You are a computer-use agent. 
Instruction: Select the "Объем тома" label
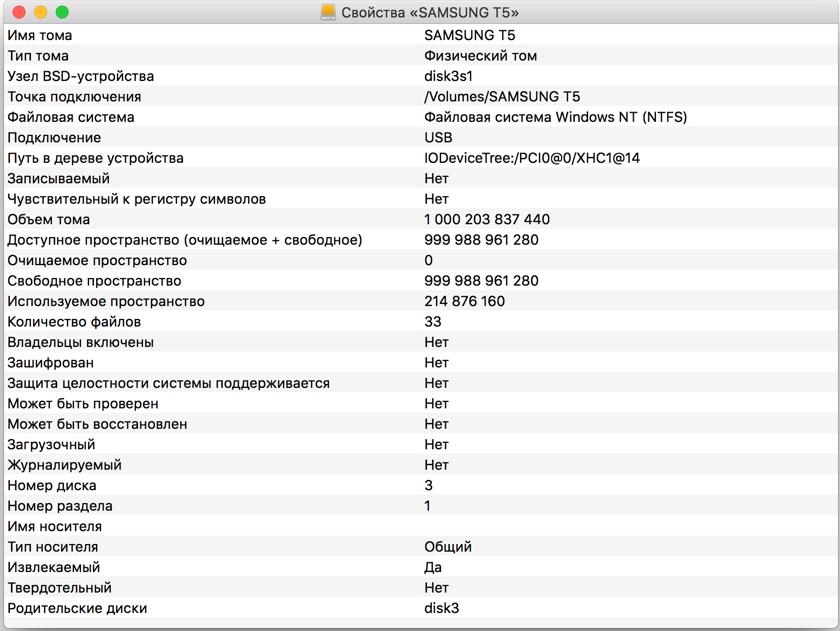49,220
